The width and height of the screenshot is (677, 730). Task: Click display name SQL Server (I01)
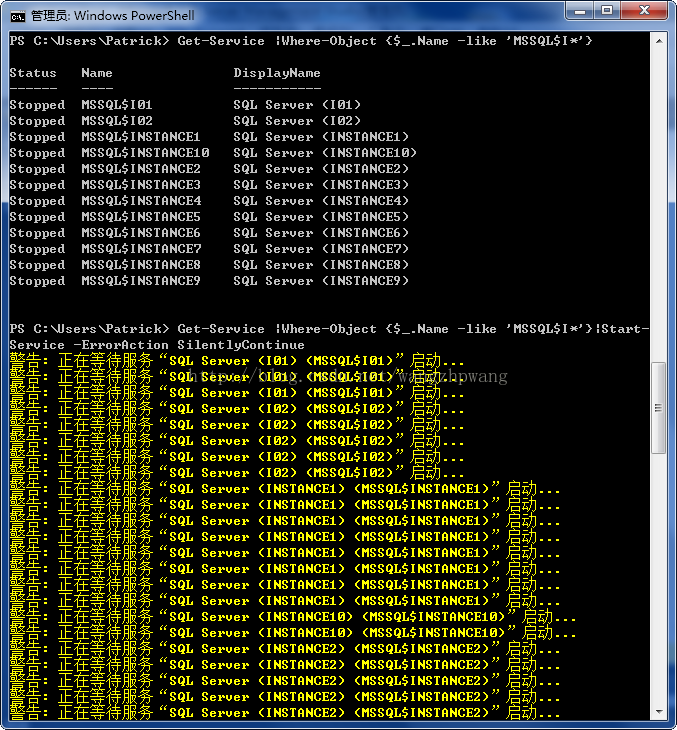297,105
